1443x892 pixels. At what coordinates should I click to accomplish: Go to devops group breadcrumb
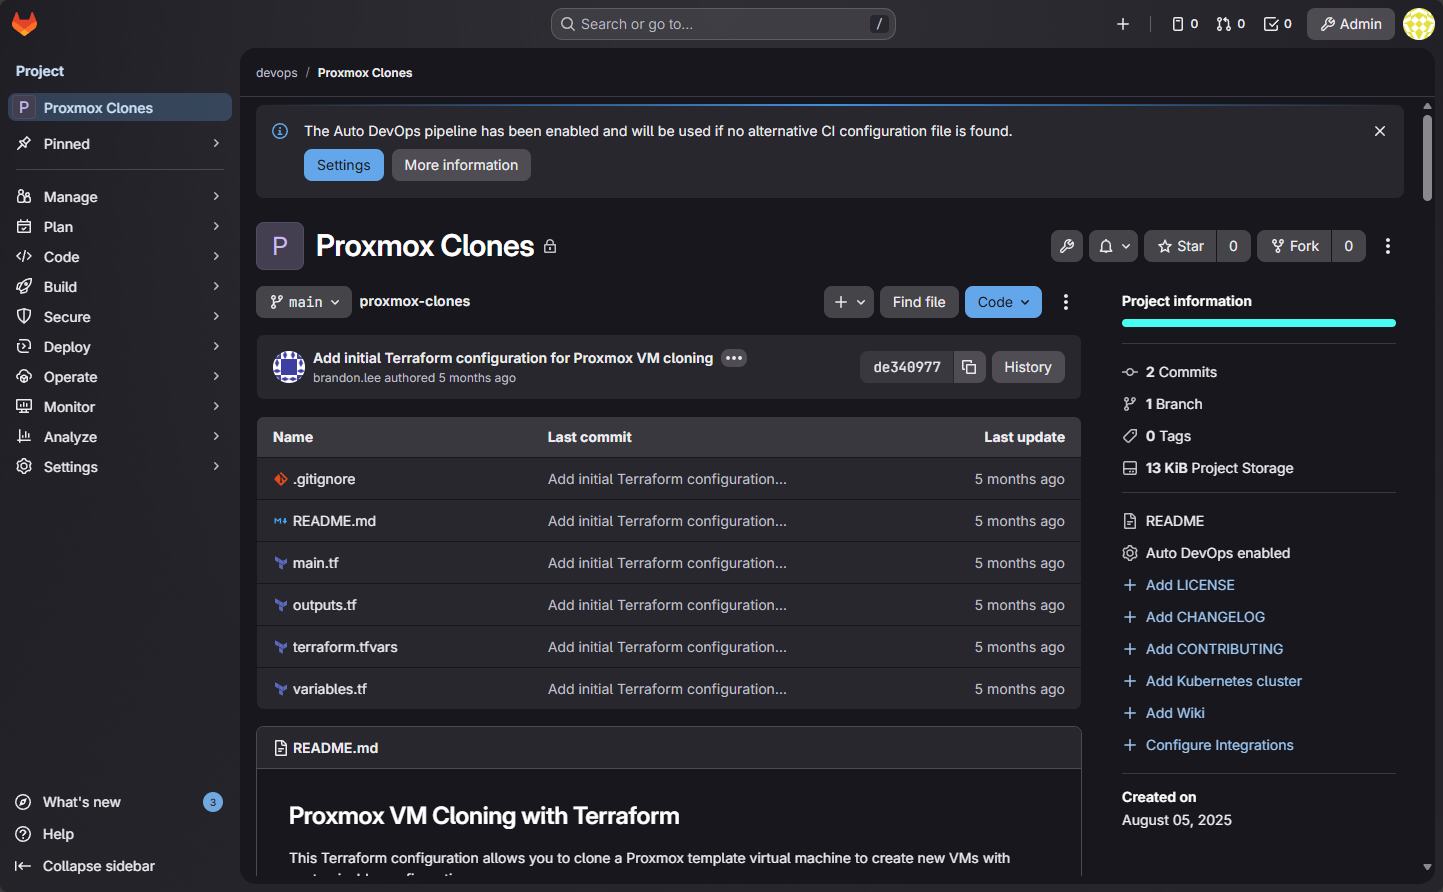277,73
